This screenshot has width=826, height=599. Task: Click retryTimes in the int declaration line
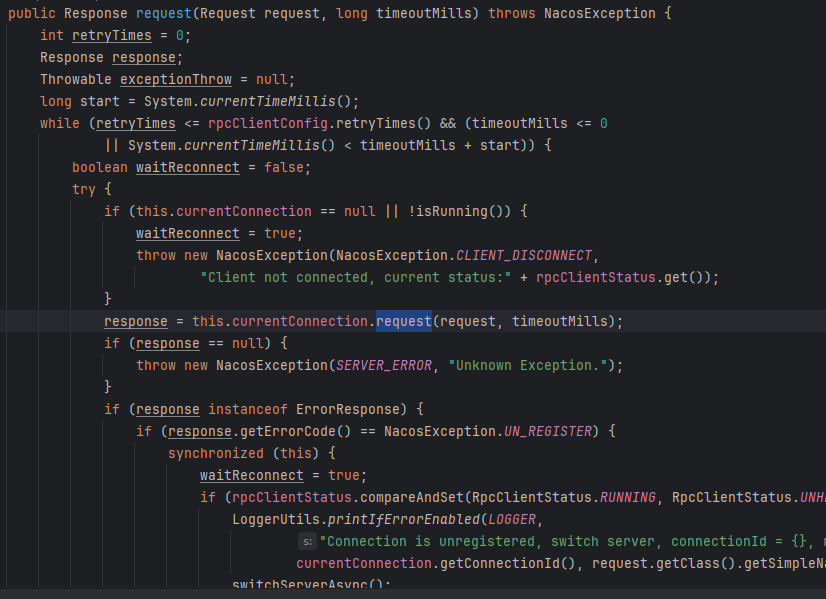click(x=112, y=35)
